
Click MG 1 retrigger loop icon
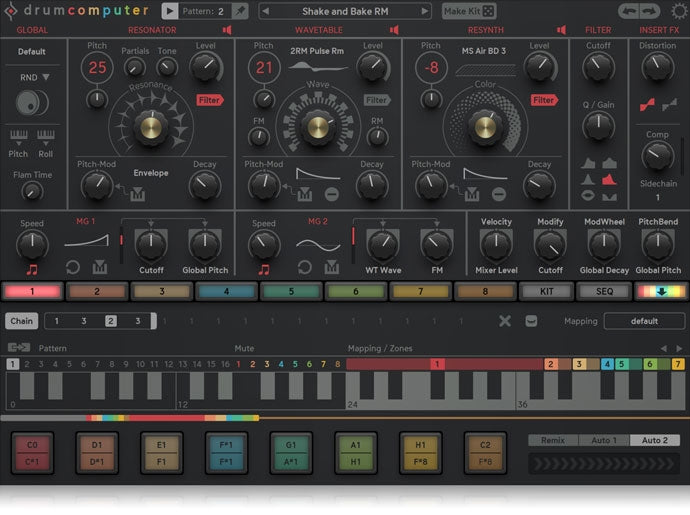[73, 267]
